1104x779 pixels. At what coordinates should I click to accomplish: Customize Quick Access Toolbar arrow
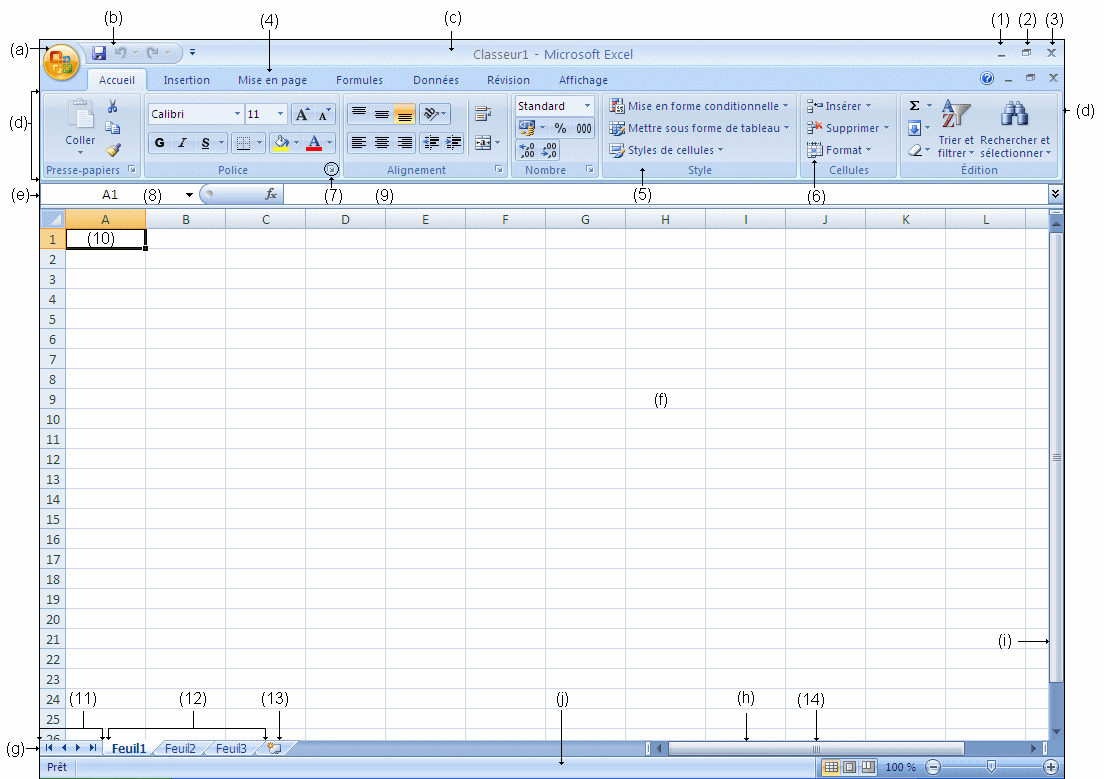point(192,52)
